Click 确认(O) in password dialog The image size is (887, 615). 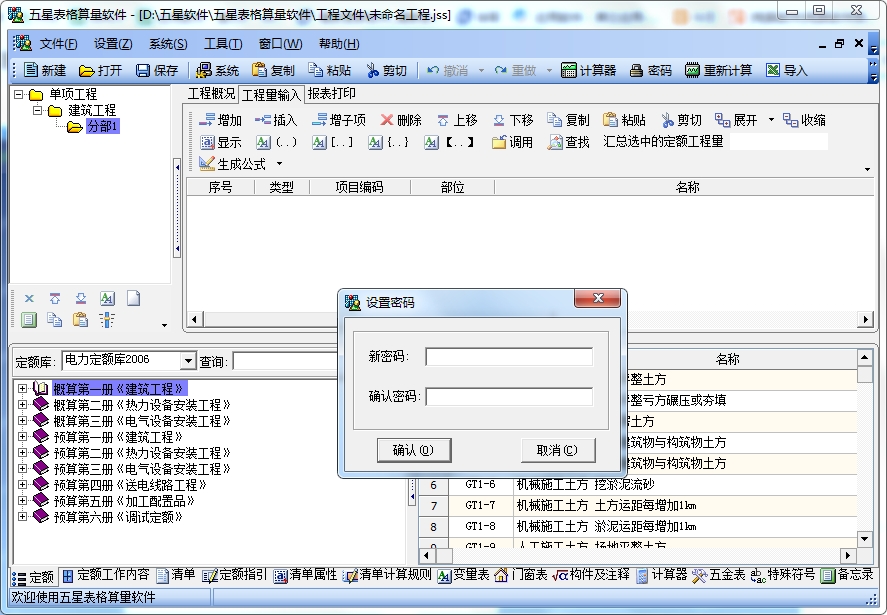[x=414, y=450]
